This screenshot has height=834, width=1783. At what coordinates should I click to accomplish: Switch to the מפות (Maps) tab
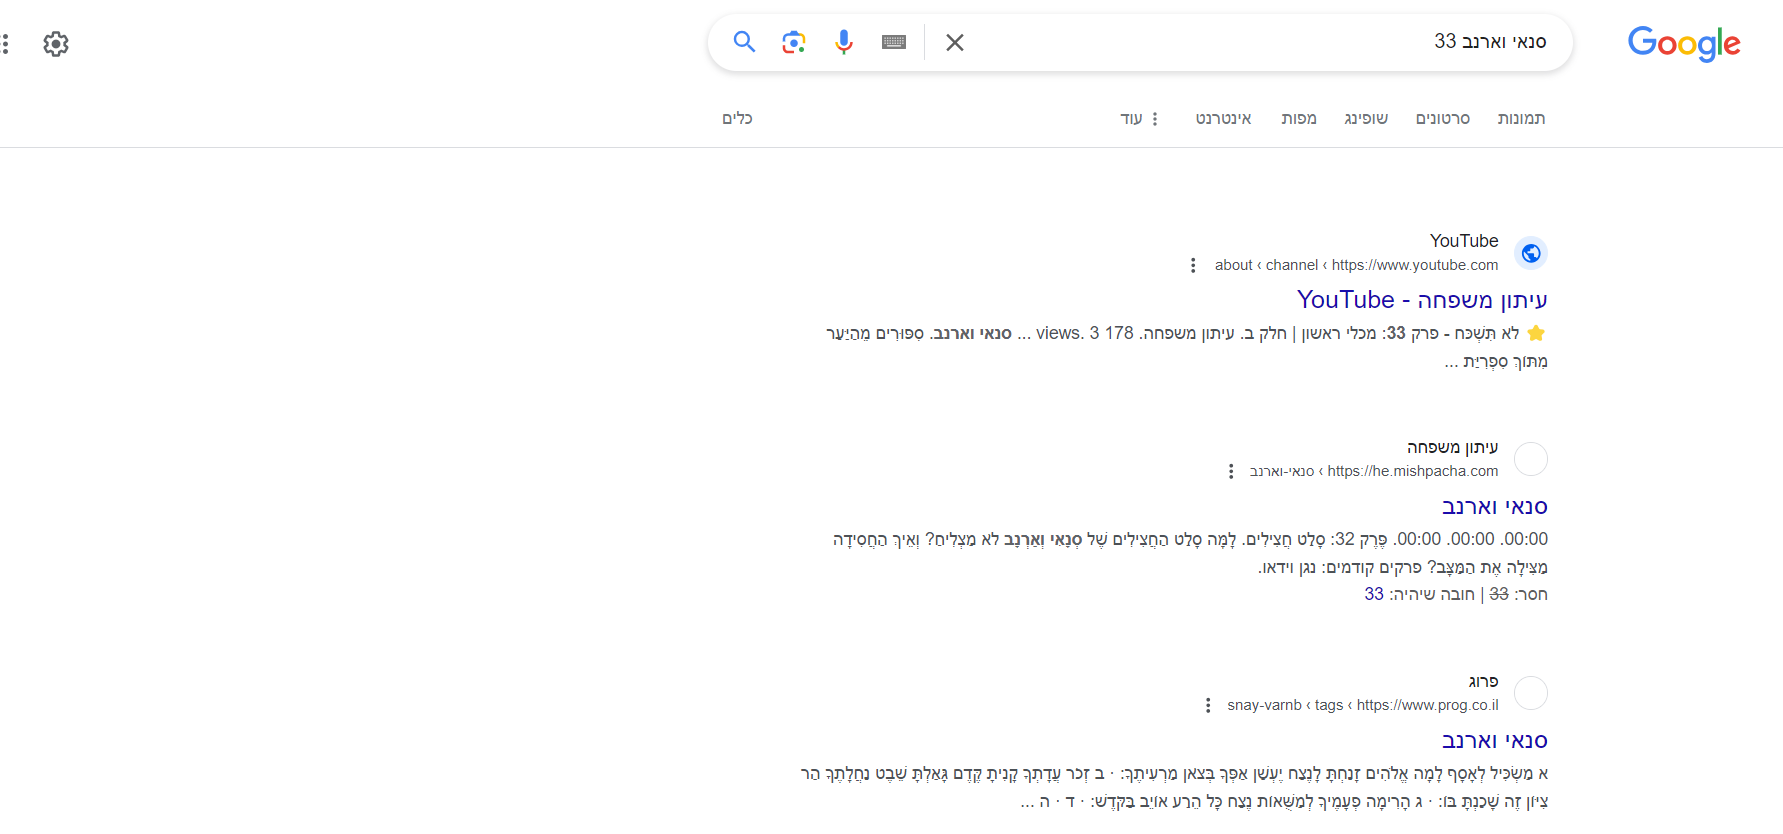point(1299,118)
